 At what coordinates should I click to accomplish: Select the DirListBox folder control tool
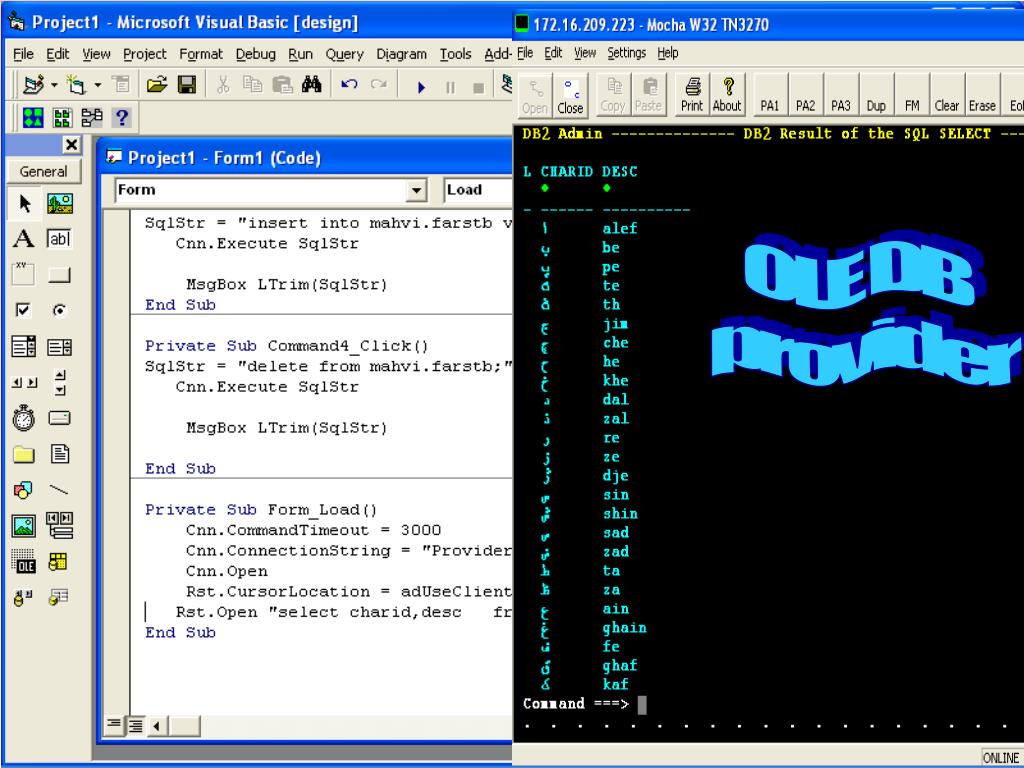point(25,454)
